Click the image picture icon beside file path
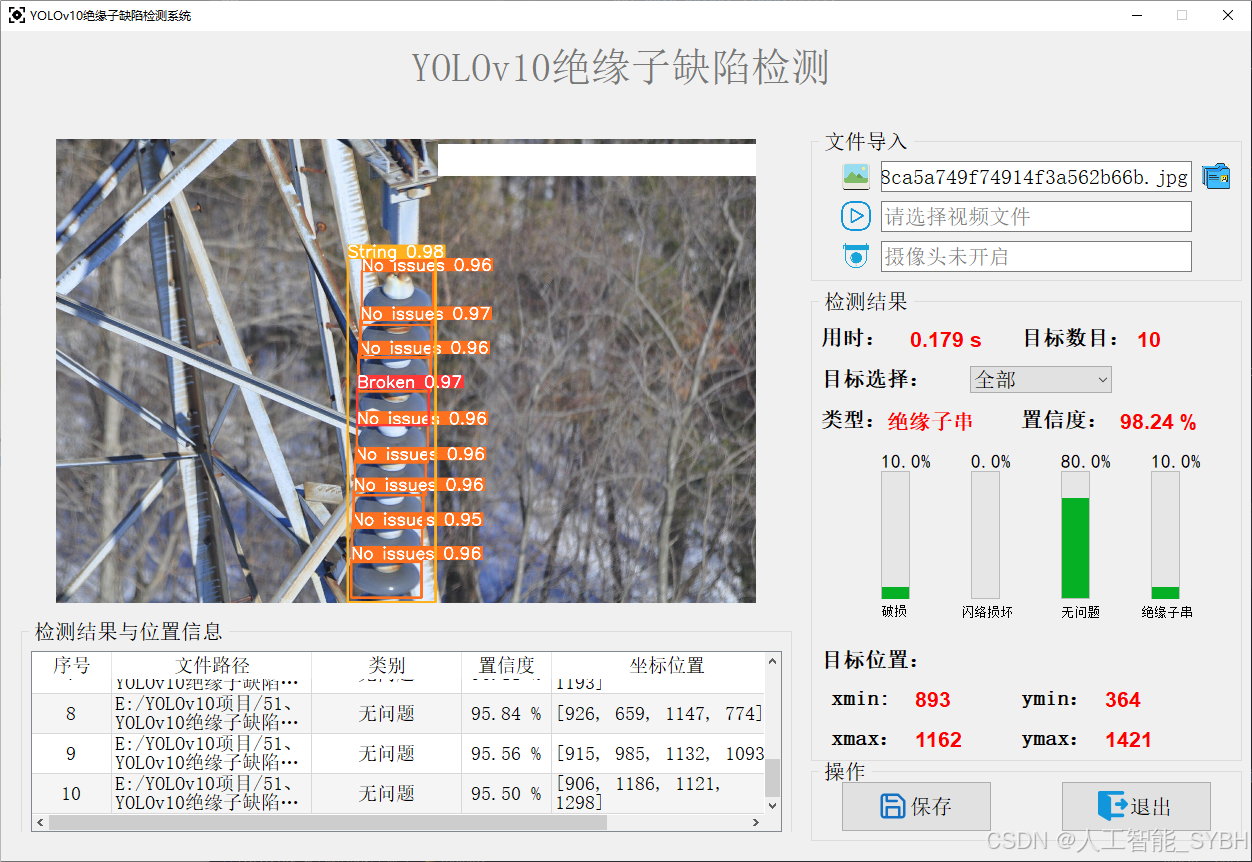The image size is (1252, 862). pos(856,177)
